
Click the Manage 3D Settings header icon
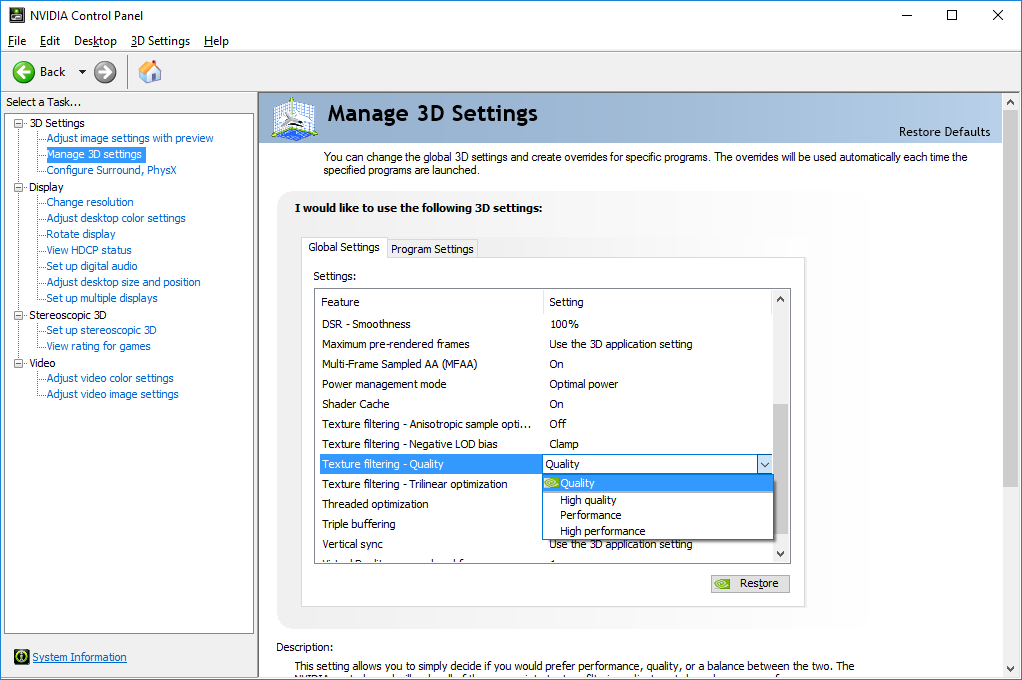coord(295,118)
